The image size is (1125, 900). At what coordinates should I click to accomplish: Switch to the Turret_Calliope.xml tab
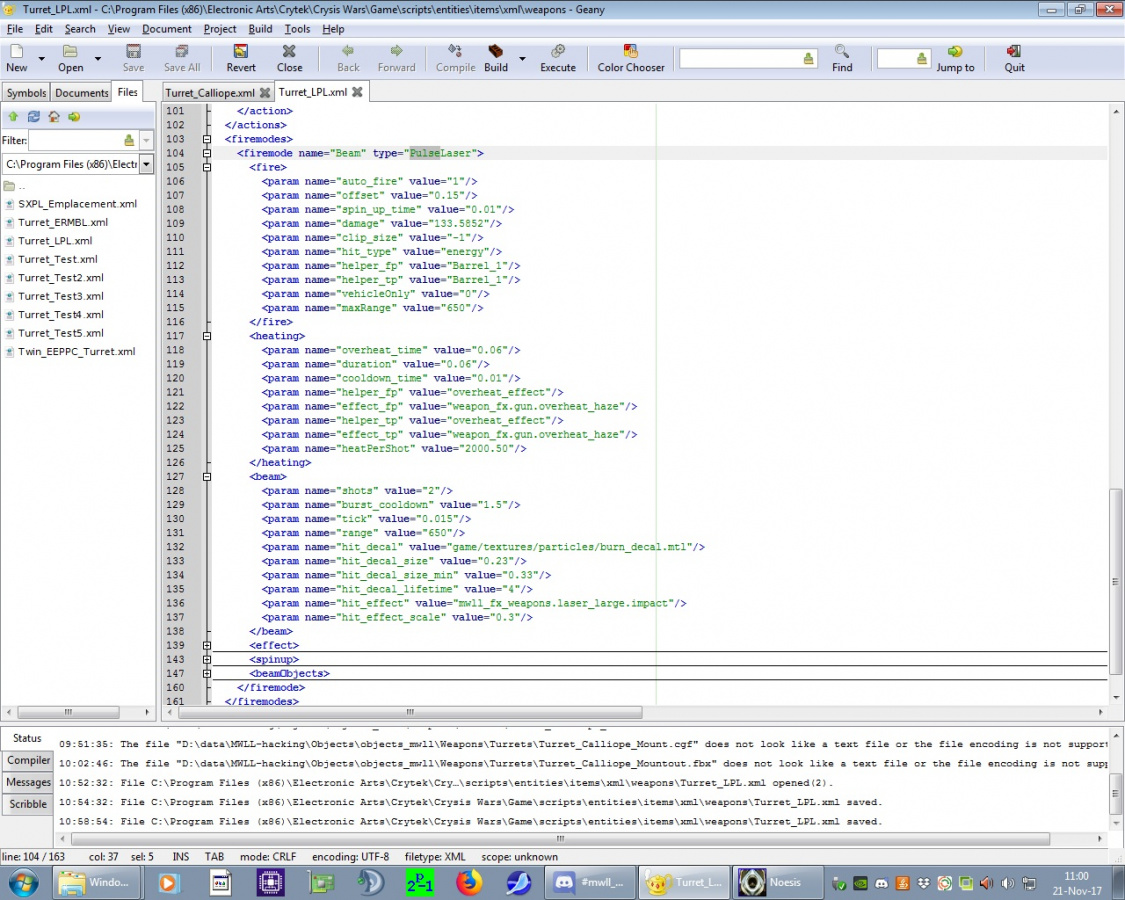(210, 93)
